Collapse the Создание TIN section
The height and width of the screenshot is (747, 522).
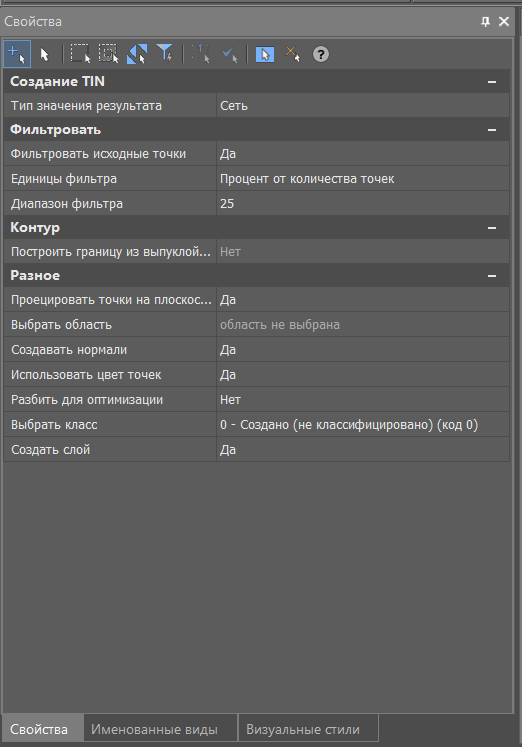492,82
